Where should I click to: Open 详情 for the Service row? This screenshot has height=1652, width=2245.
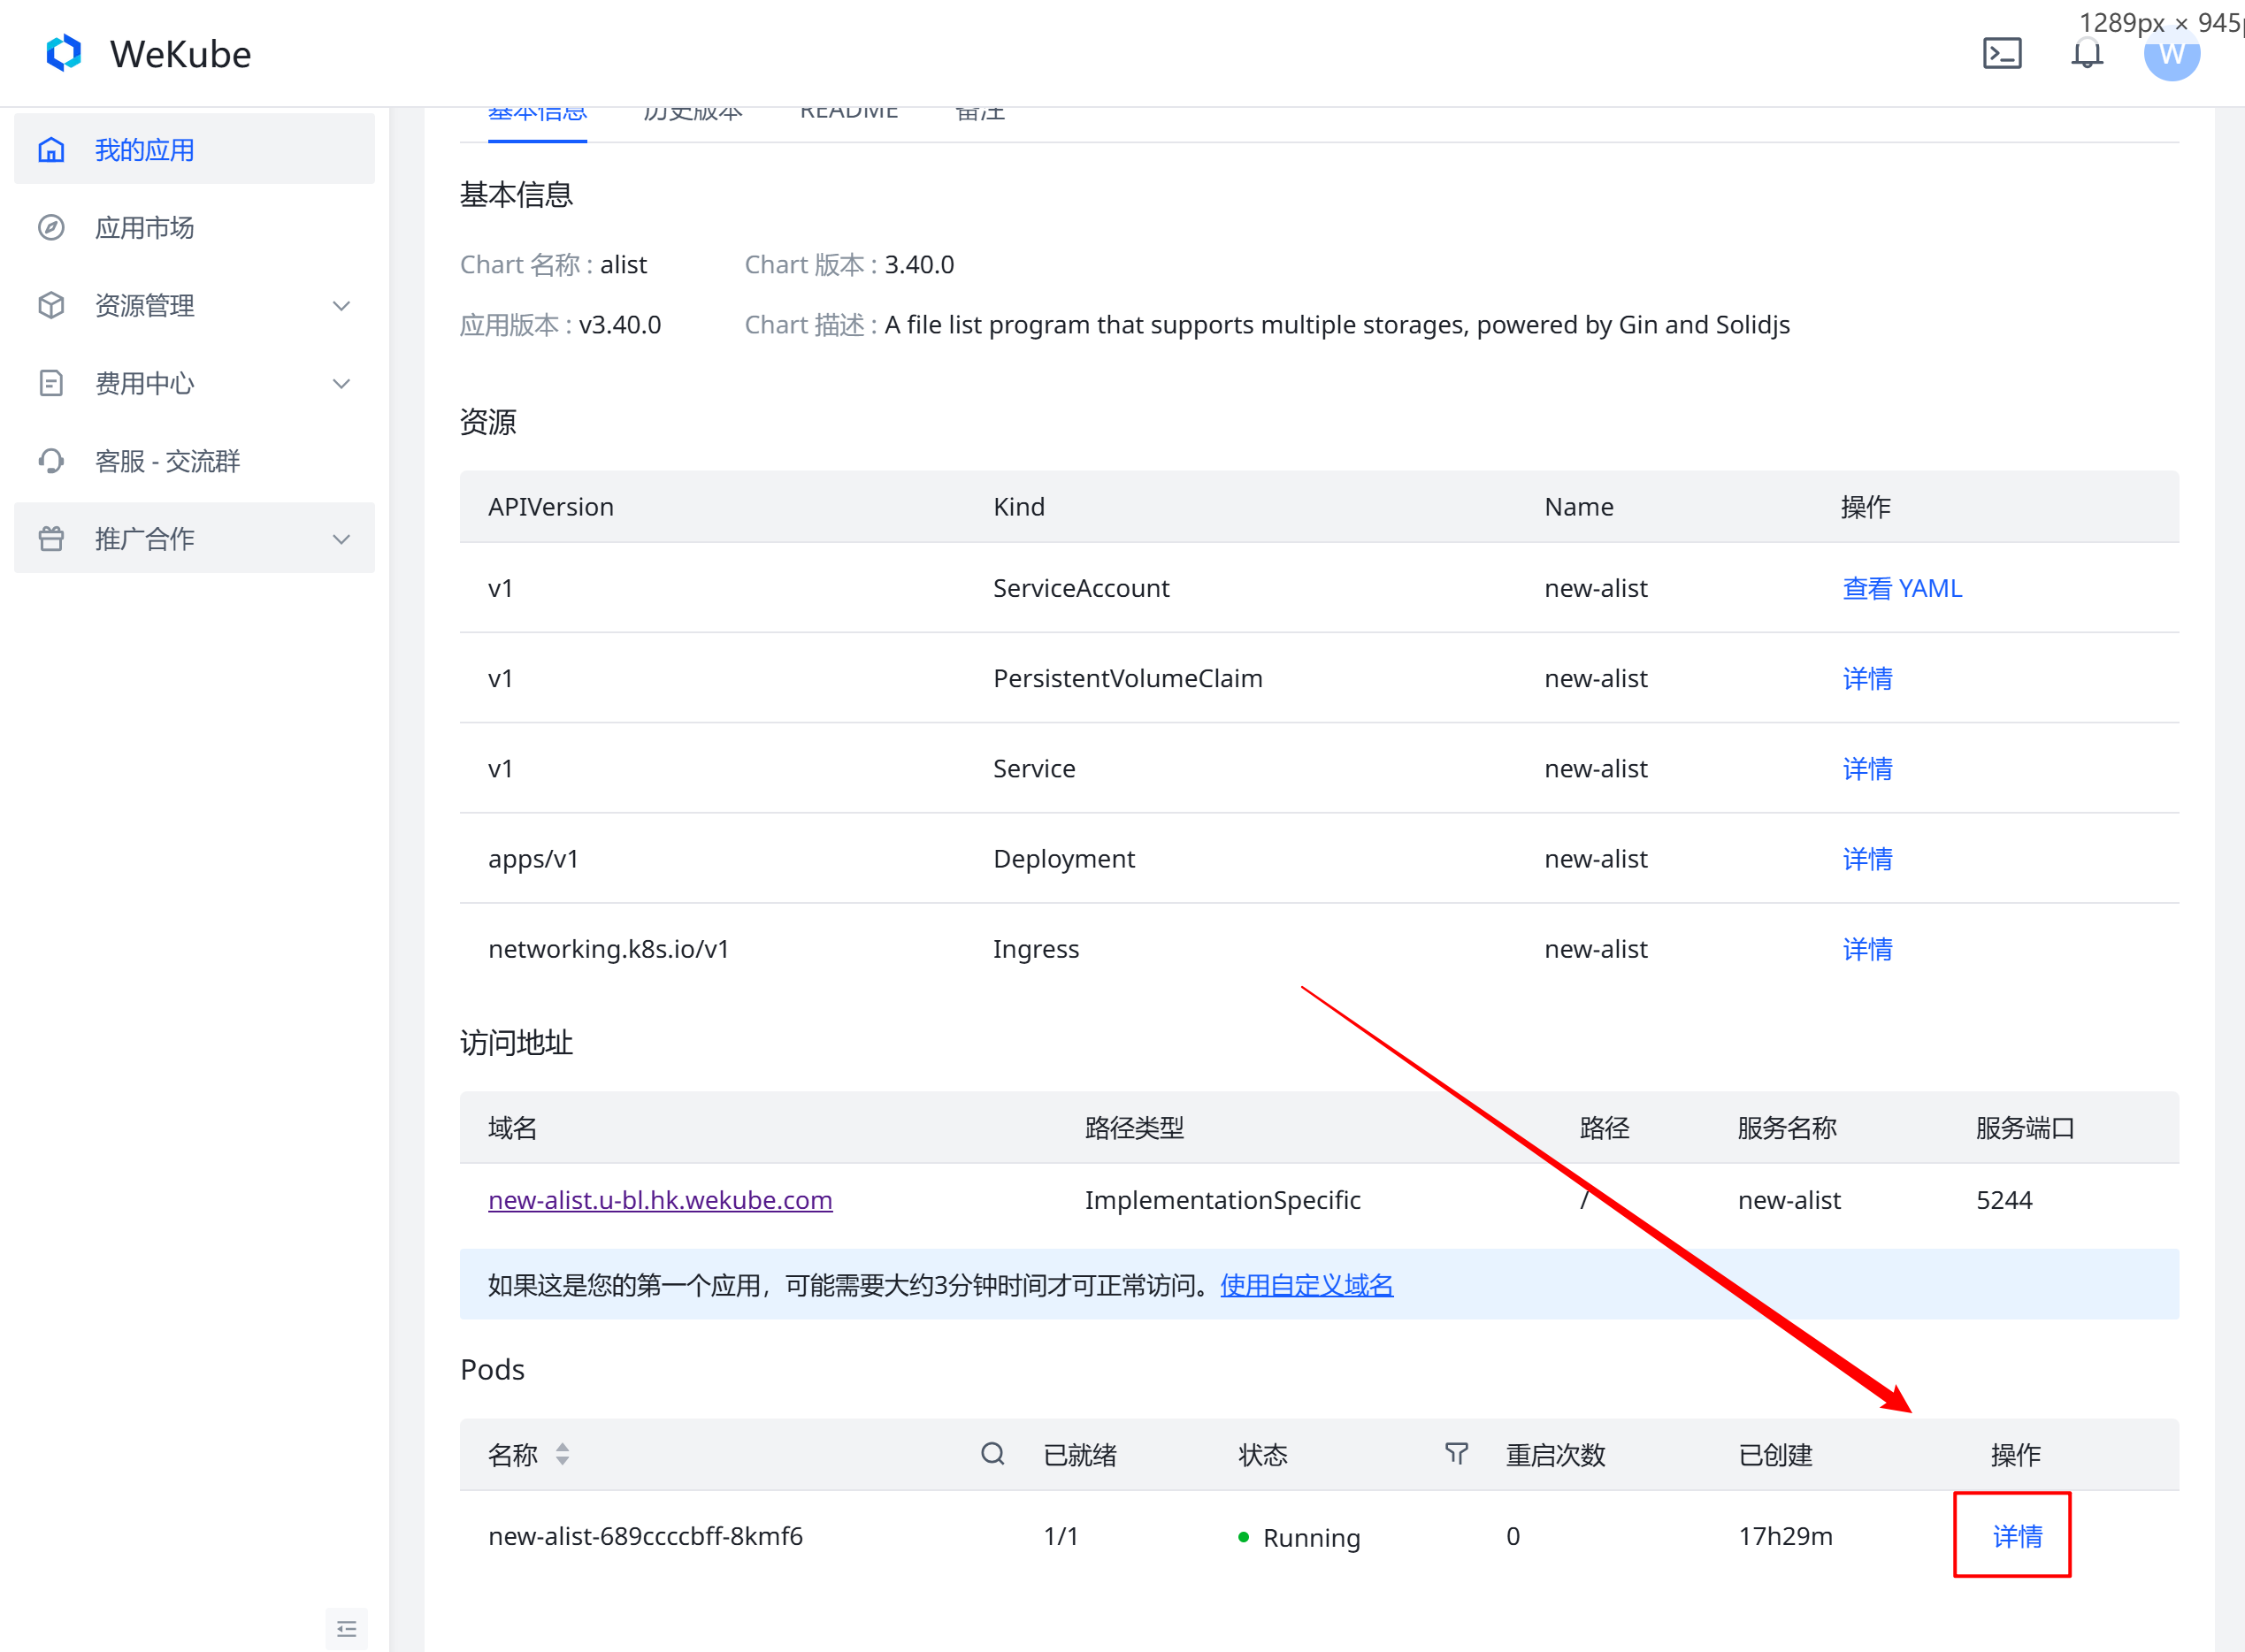pyautogui.click(x=1867, y=768)
